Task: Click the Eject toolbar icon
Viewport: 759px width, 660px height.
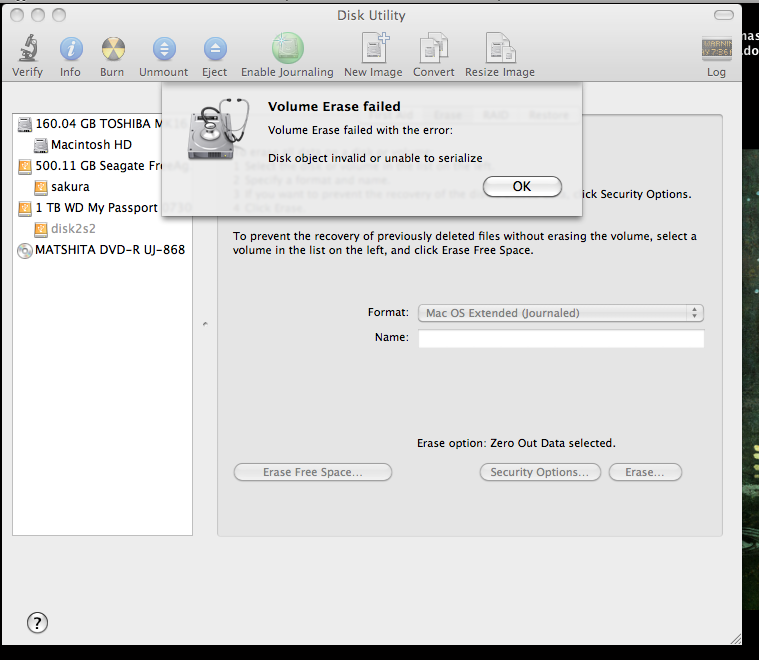Action: (x=215, y=49)
